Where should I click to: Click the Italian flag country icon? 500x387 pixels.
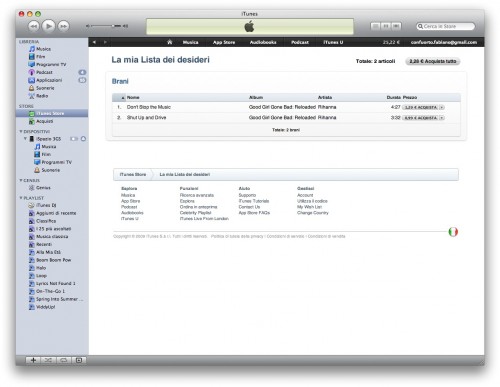click(x=453, y=232)
